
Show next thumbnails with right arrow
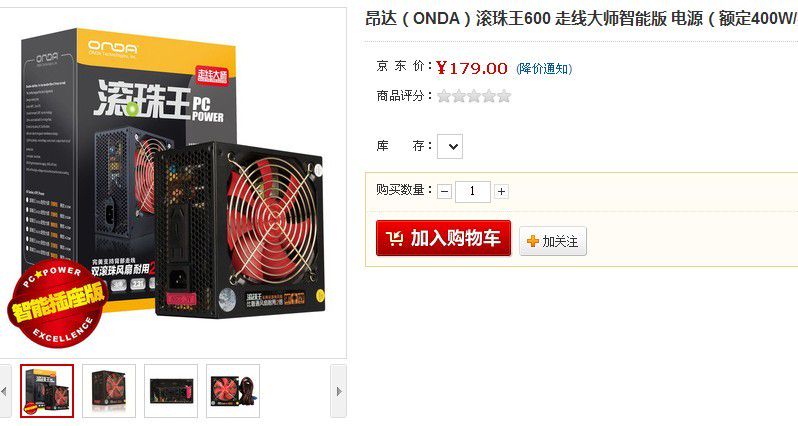point(338,391)
